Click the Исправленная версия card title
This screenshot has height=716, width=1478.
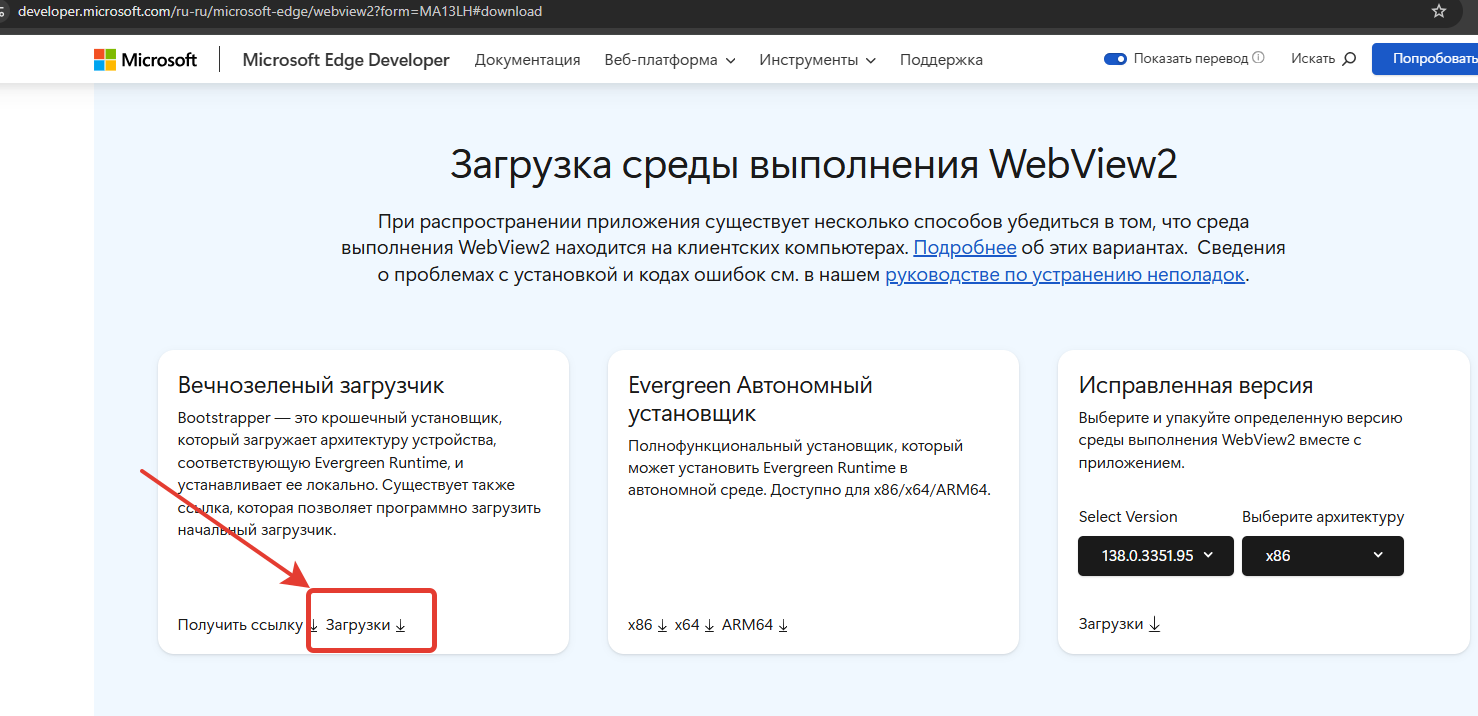click(x=1196, y=385)
